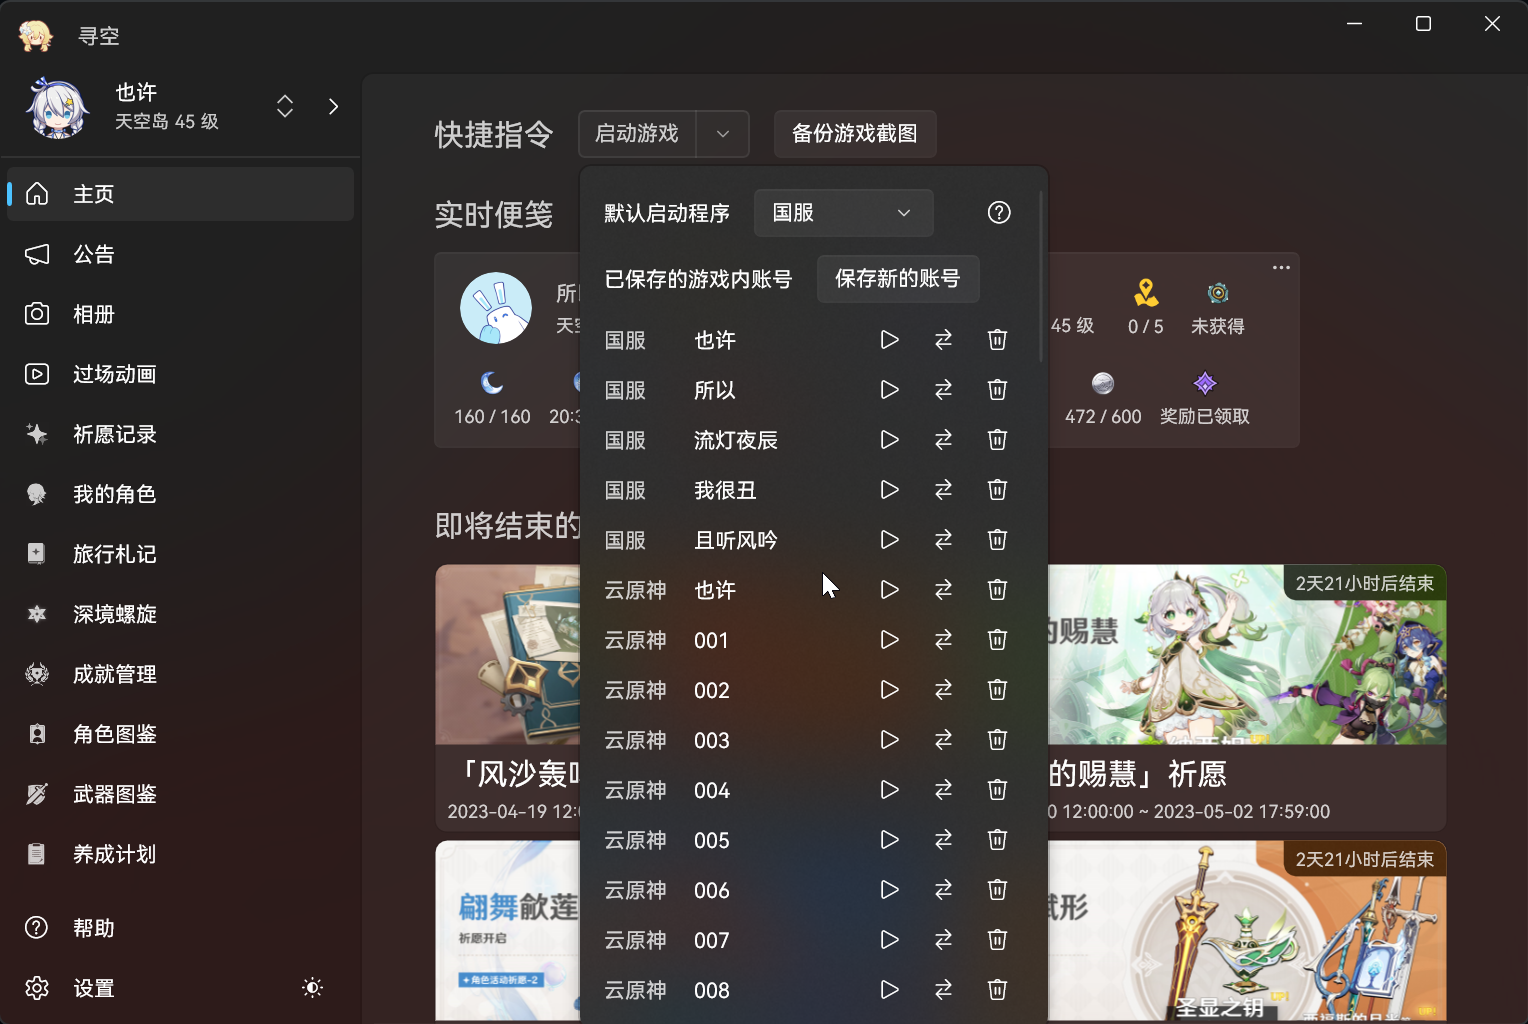Screen dimensions: 1528x1024
Task: Delete the 云原神 003 saved account
Action: point(997,740)
